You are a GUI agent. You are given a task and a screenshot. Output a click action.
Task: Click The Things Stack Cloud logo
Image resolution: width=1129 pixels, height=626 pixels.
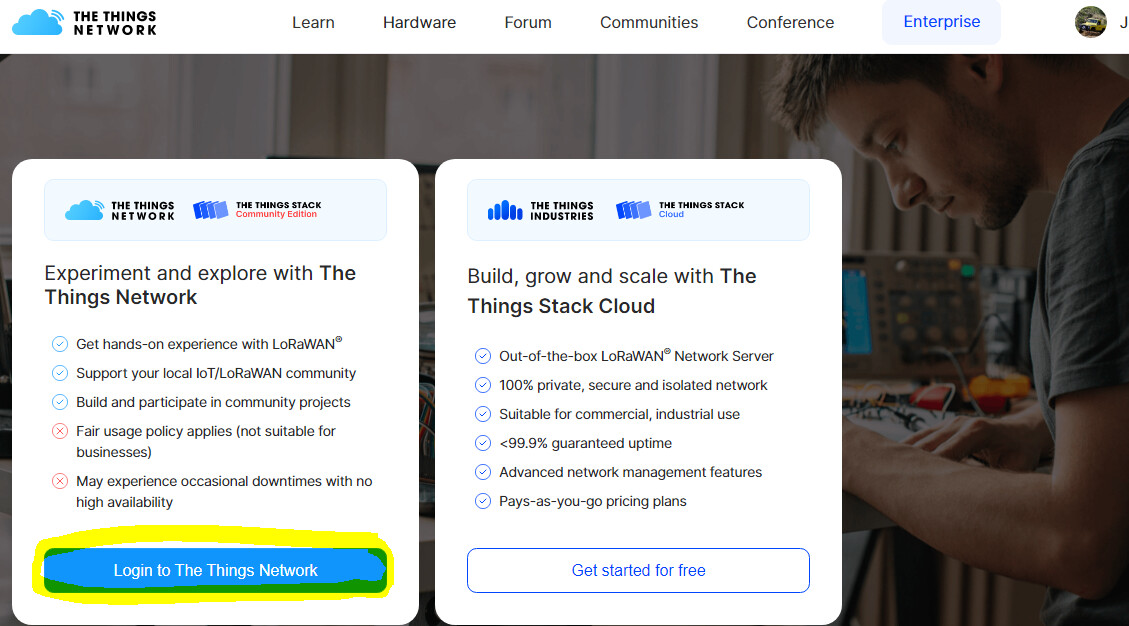tap(680, 210)
